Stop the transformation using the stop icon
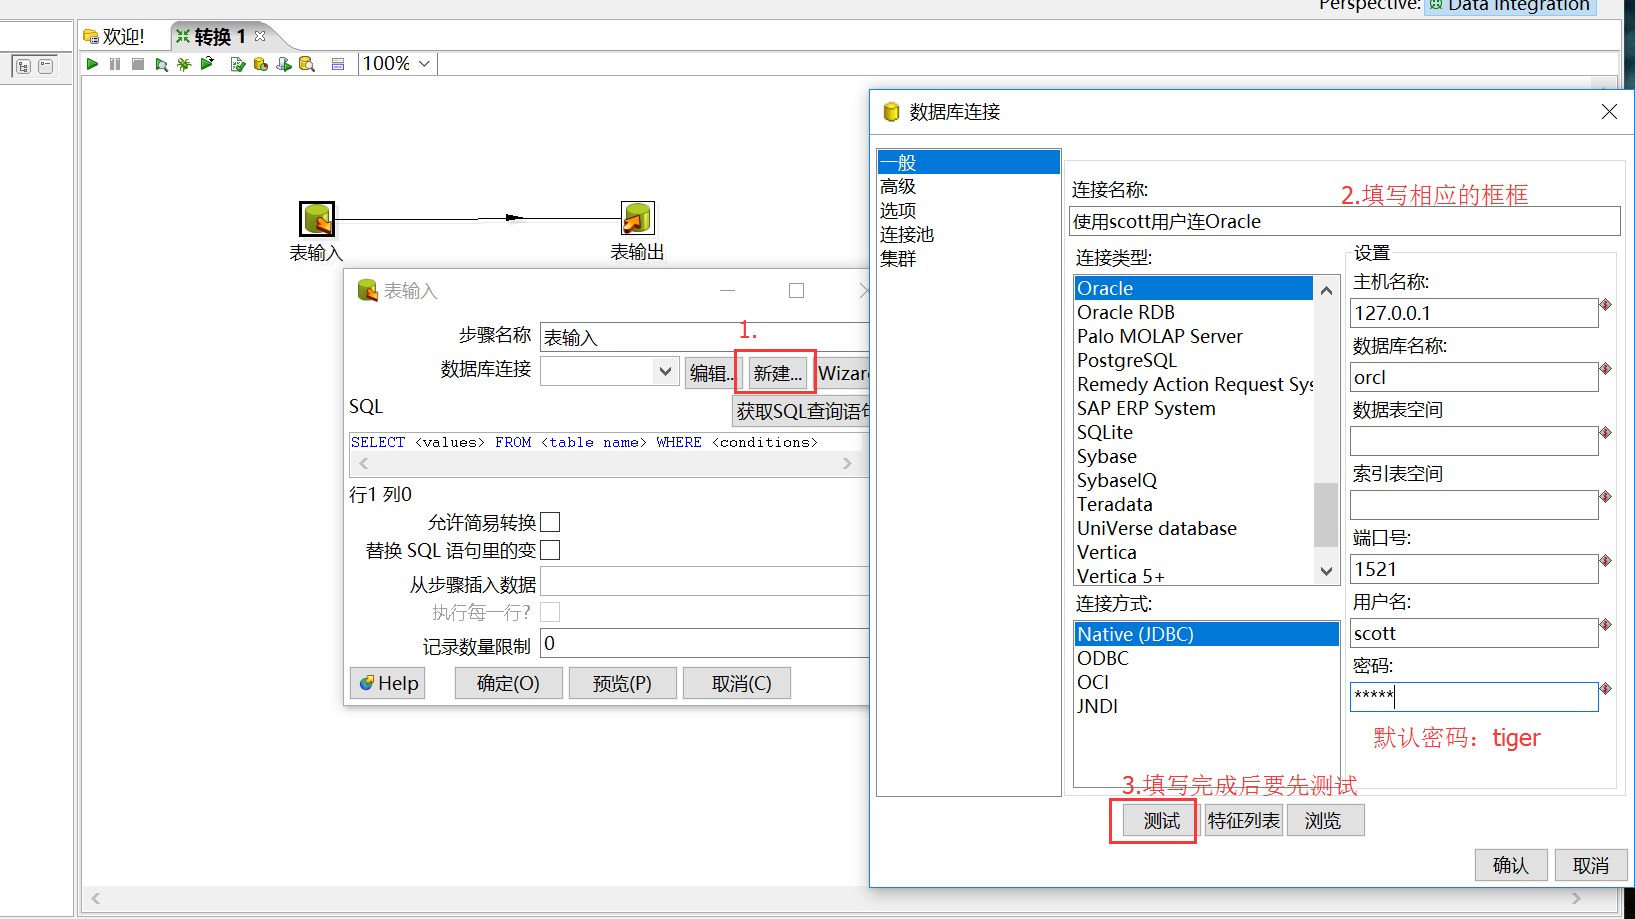Screen dimensions: 1635x919 click(137, 63)
